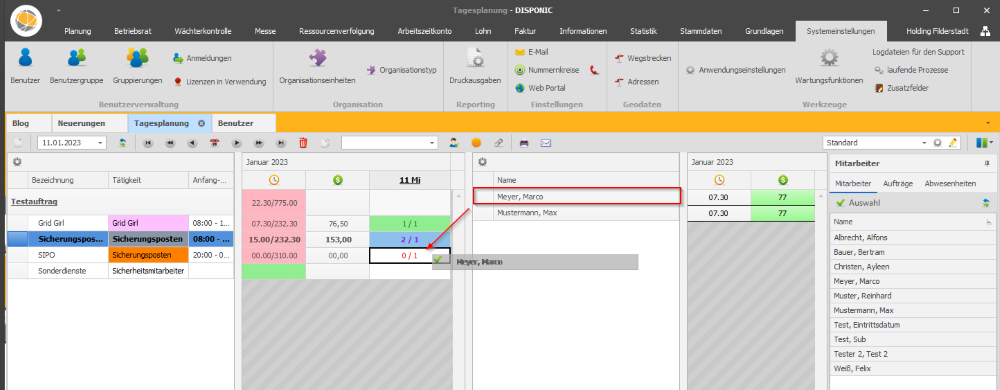Click the settings gear above the Name column

(x=483, y=162)
